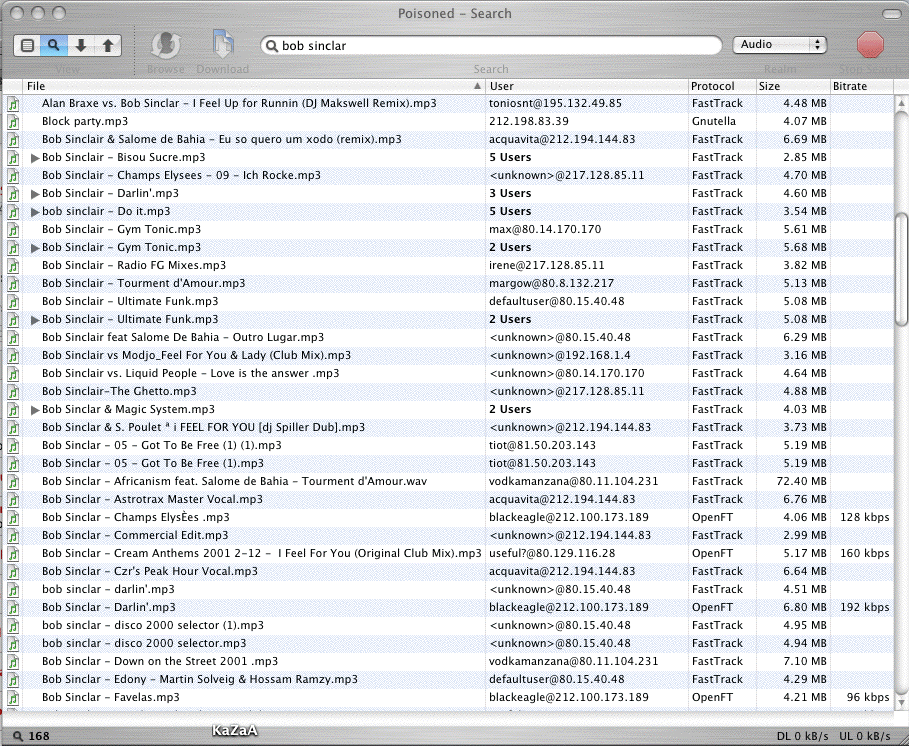909x746 pixels.
Task: Click the vertical scrollbar thumb of results
Action: (901, 270)
